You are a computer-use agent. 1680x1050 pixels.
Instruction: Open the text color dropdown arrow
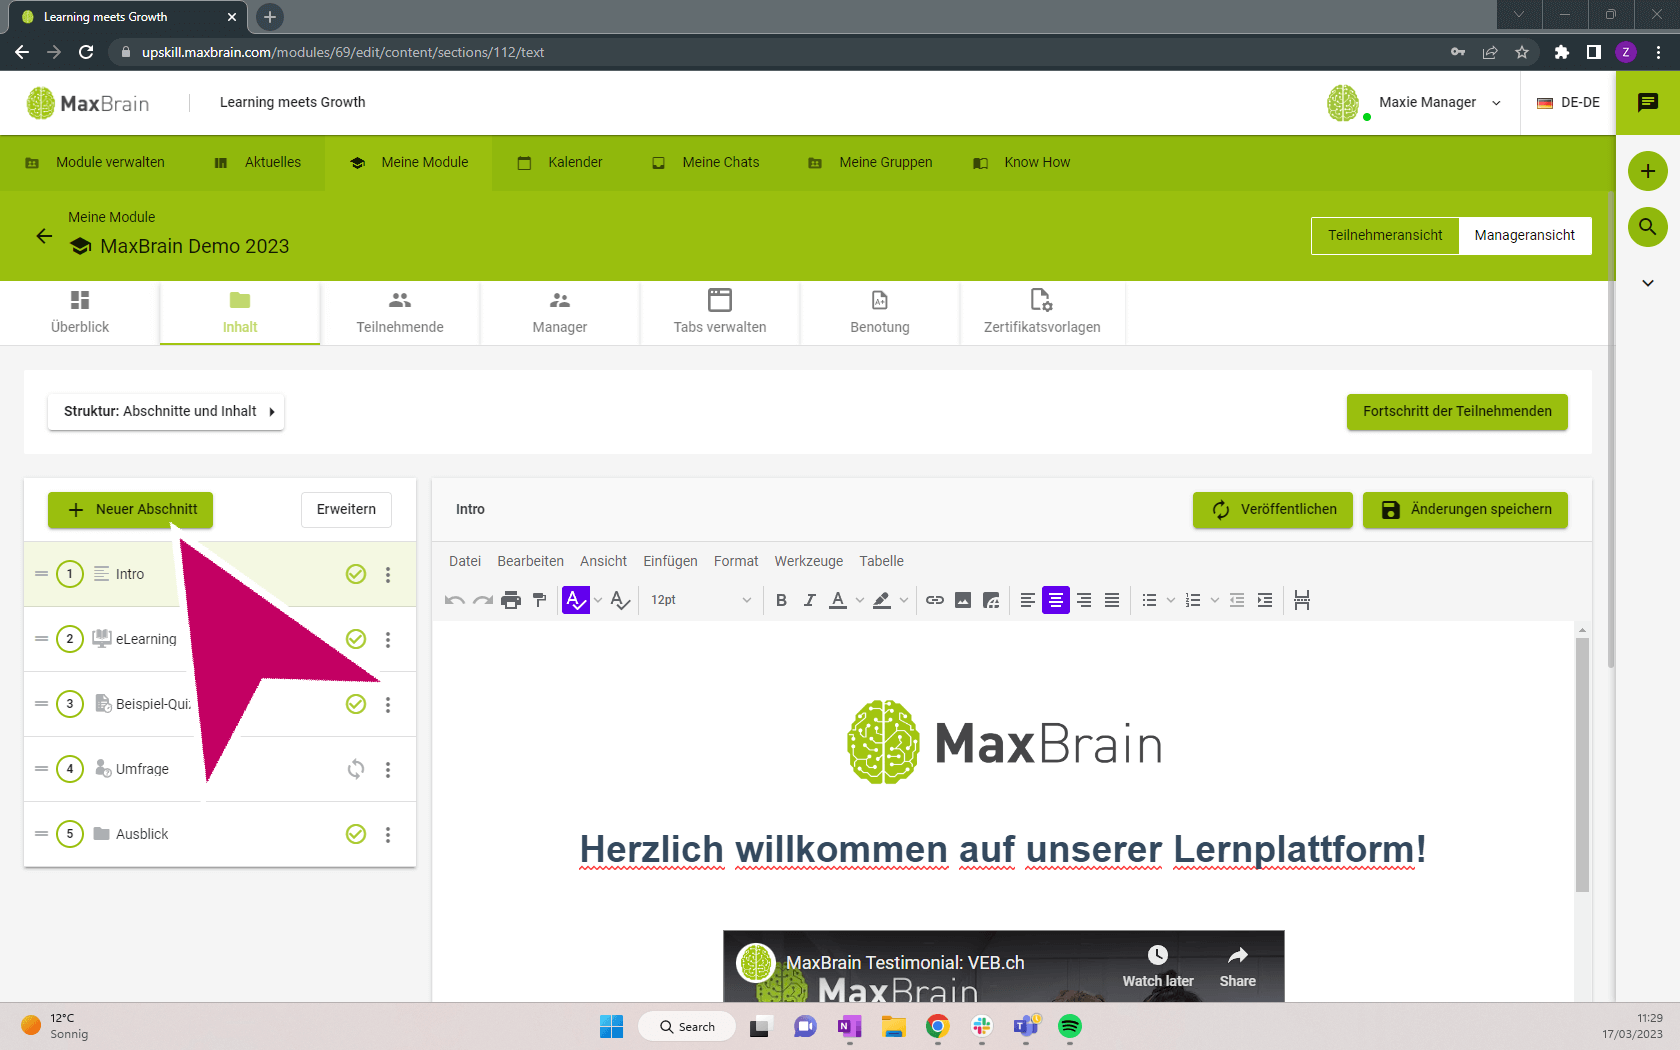tap(860, 600)
